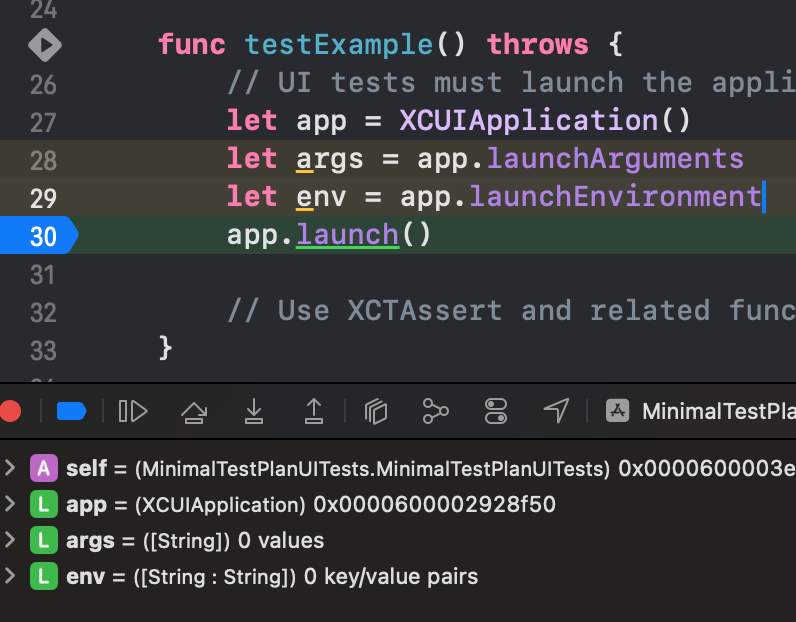Expand the env variable disclosure arrow

point(10,576)
